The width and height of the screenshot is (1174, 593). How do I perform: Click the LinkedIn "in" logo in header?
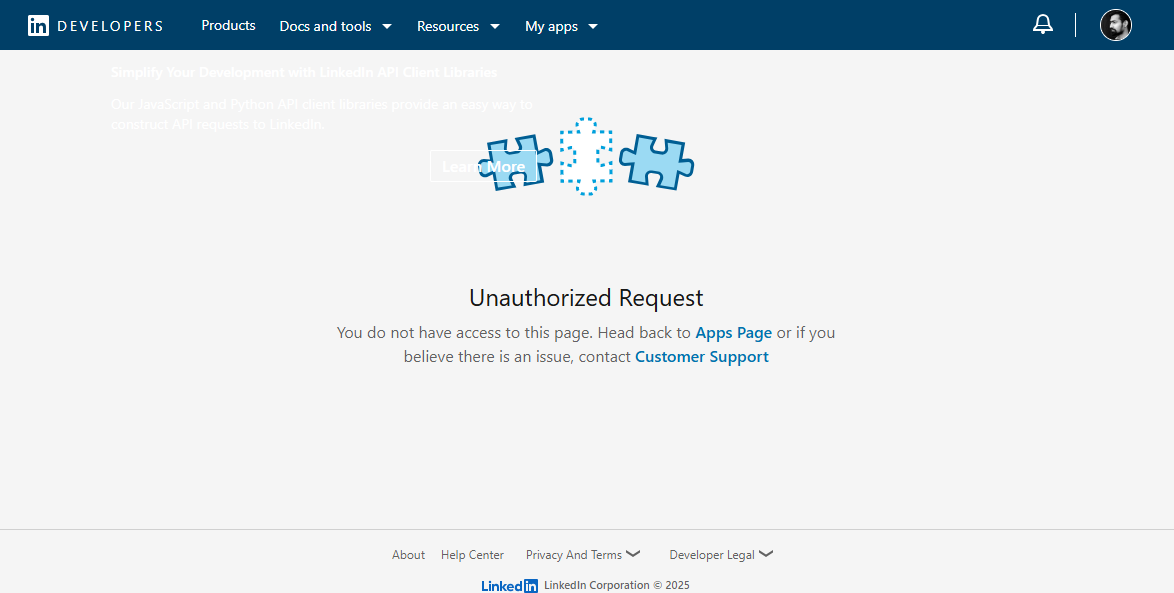[x=38, y=26]
